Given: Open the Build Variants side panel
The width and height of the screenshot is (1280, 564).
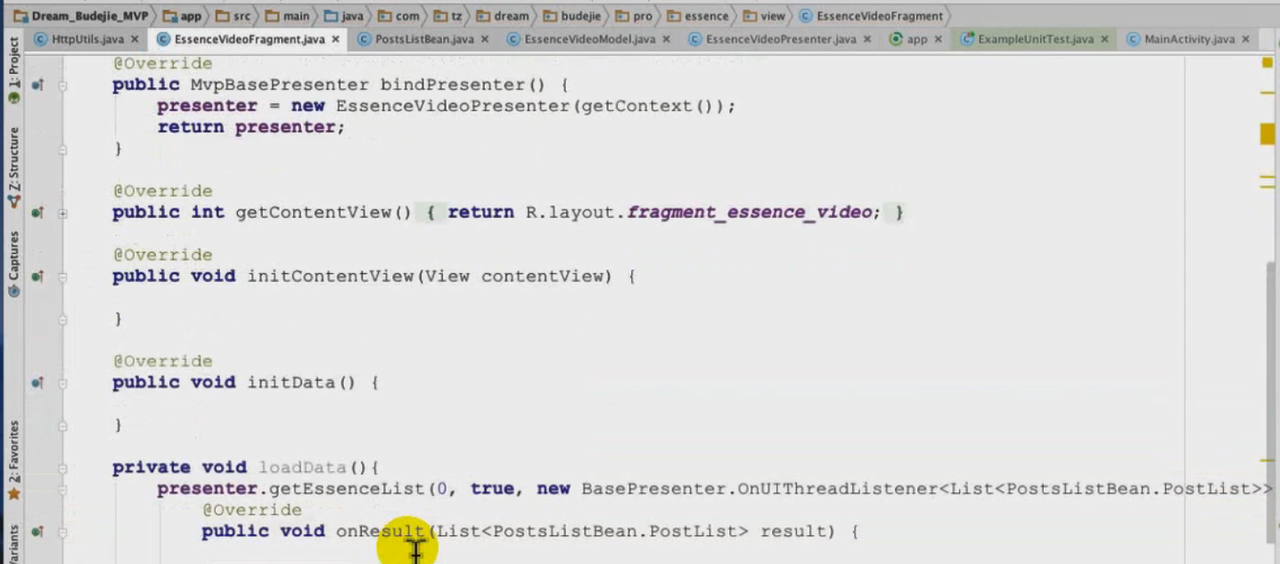Looking at the screenshot, I should click(14, 545).
